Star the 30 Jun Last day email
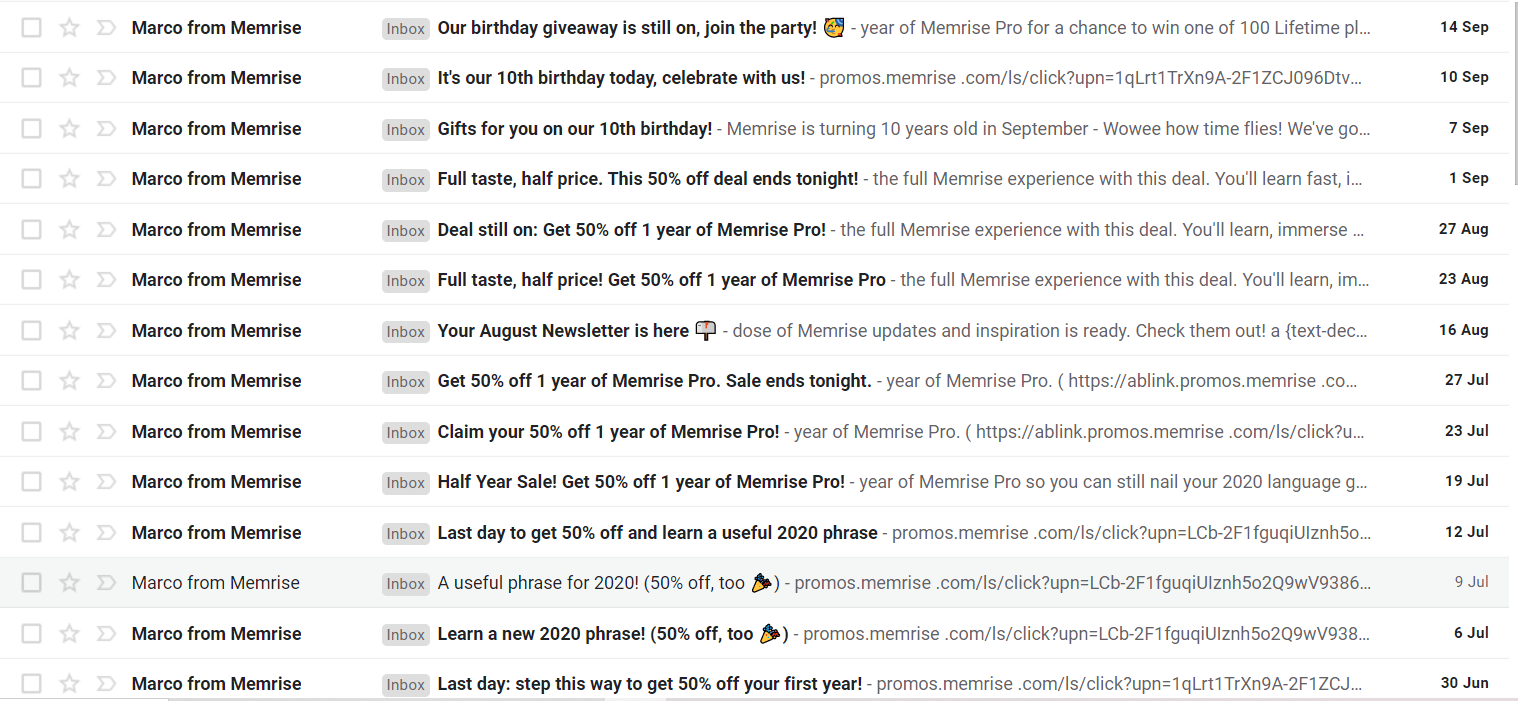 (x=69, y=684)
